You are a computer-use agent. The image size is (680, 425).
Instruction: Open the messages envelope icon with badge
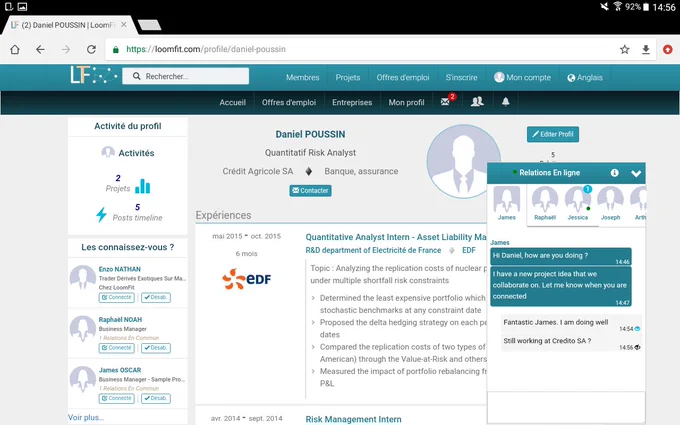pos(445,102)
